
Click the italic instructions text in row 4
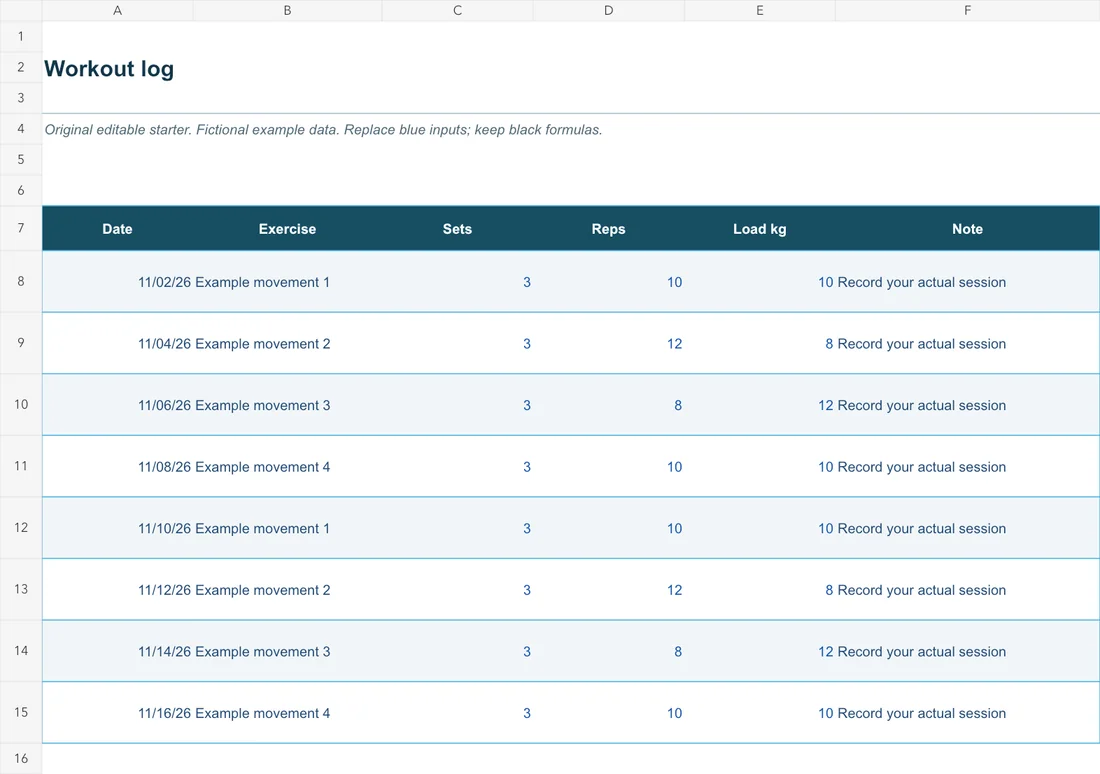point(323,130)
